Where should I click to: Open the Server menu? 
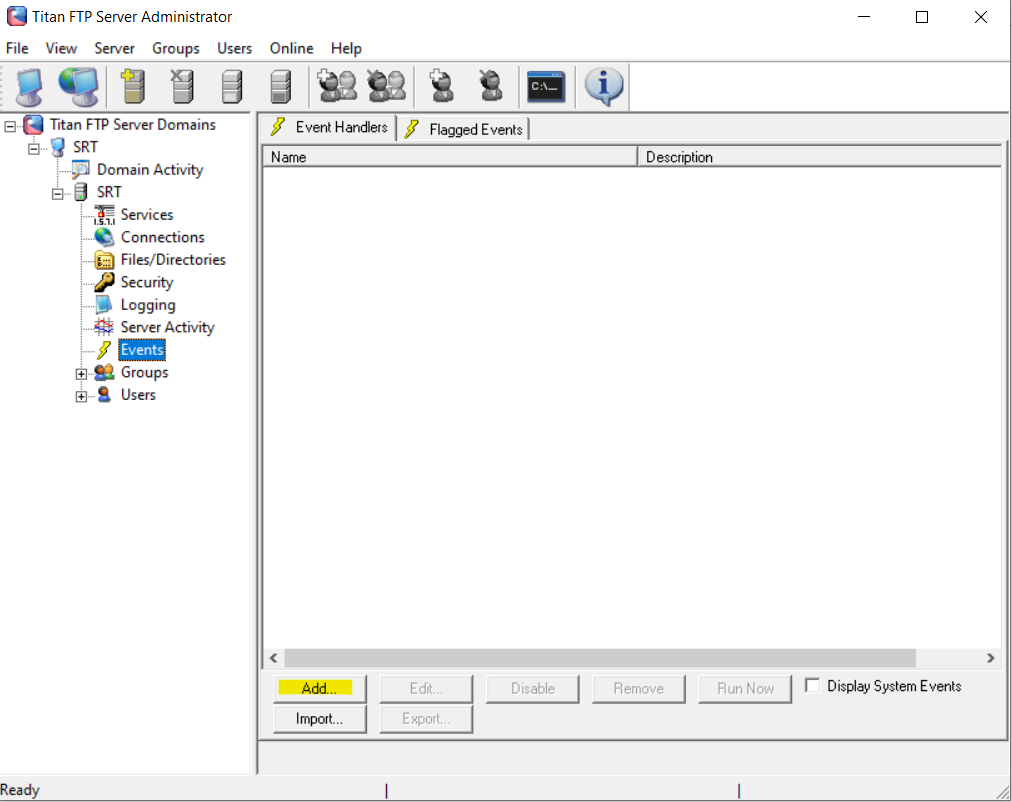click(x=114, y=48)
